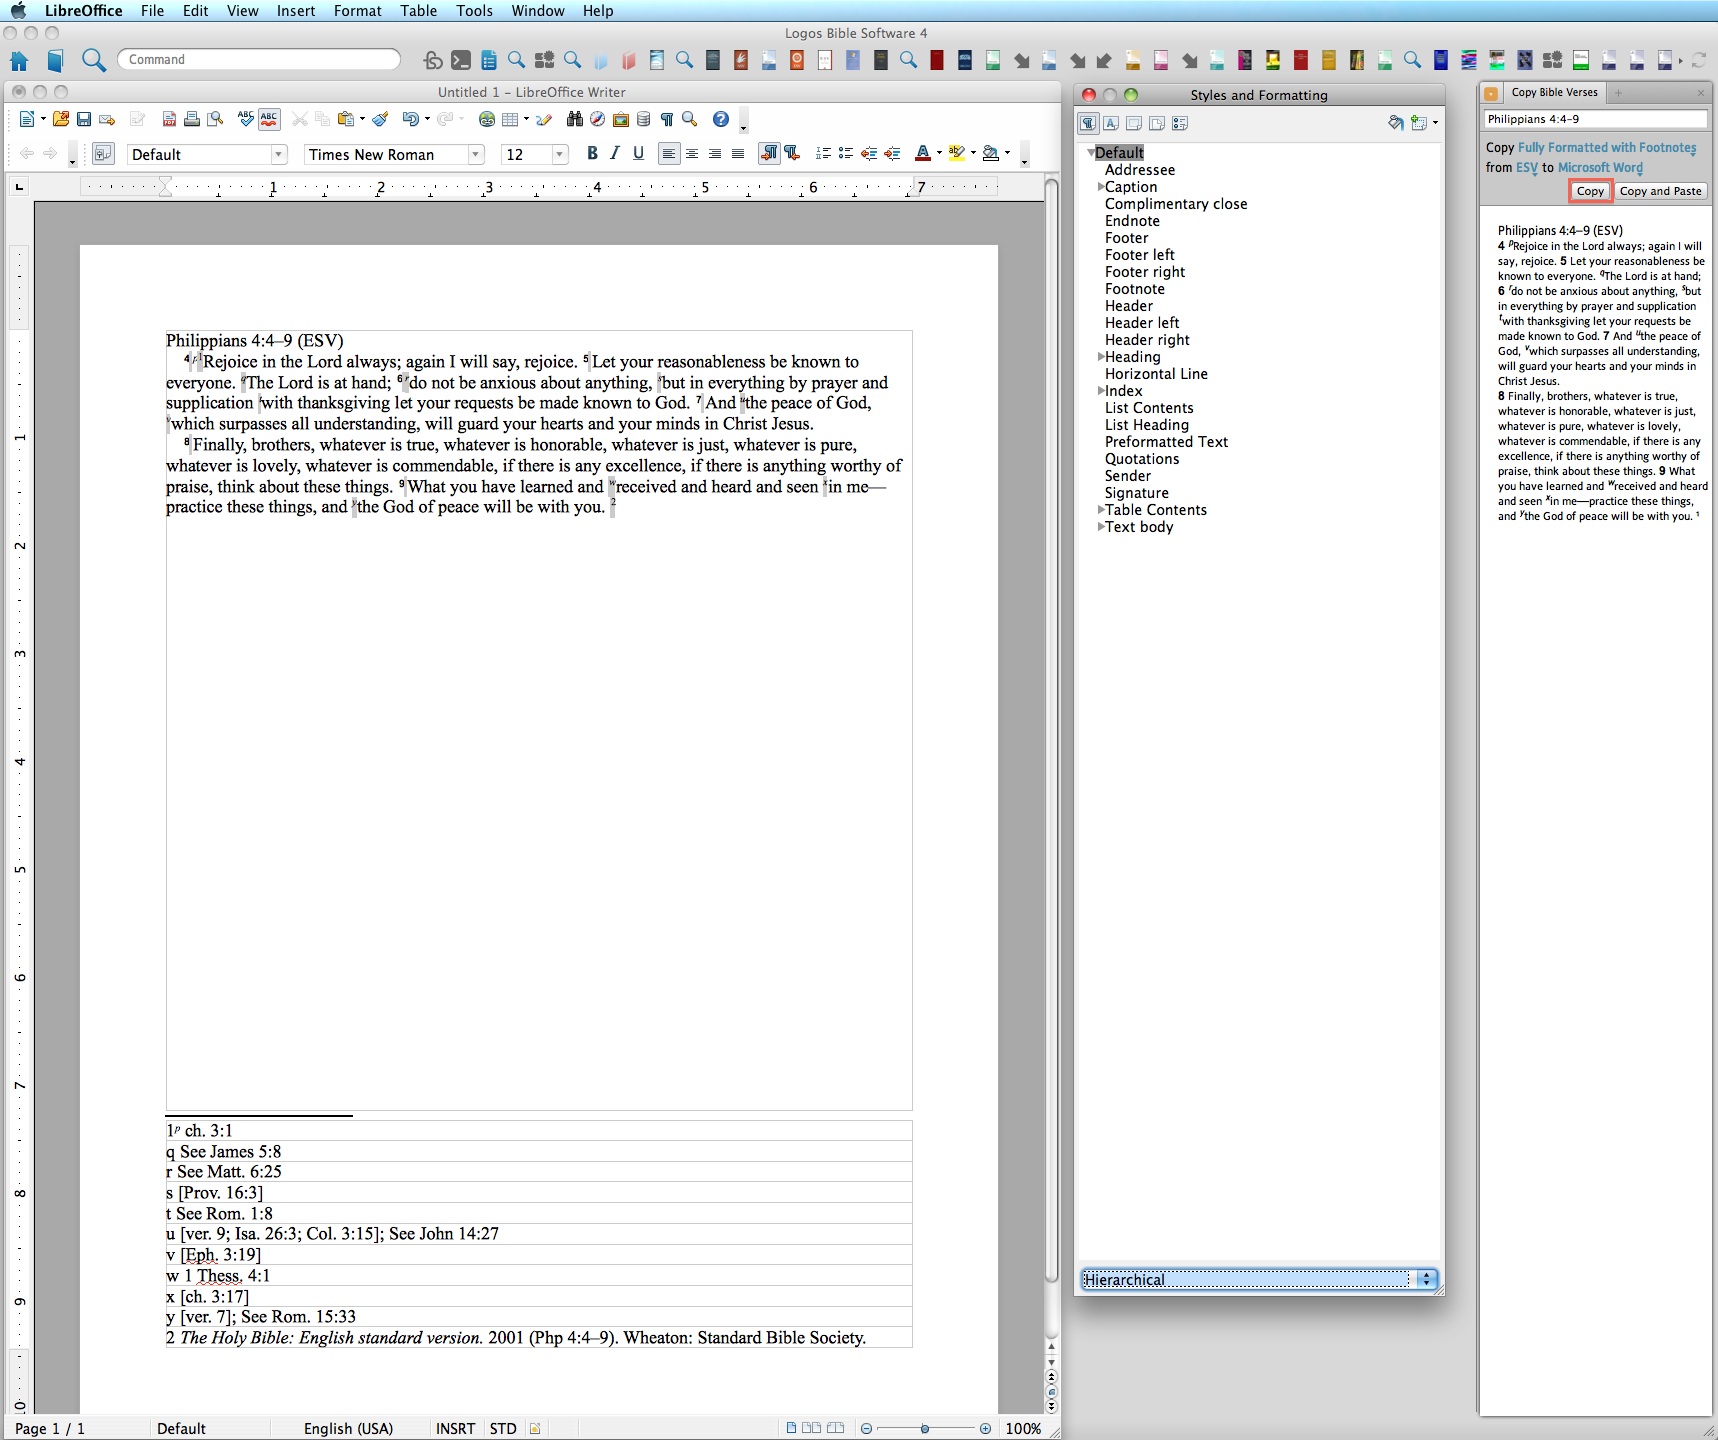
Task: Click the Highlighting color swatch button
Action: (957, 154)
